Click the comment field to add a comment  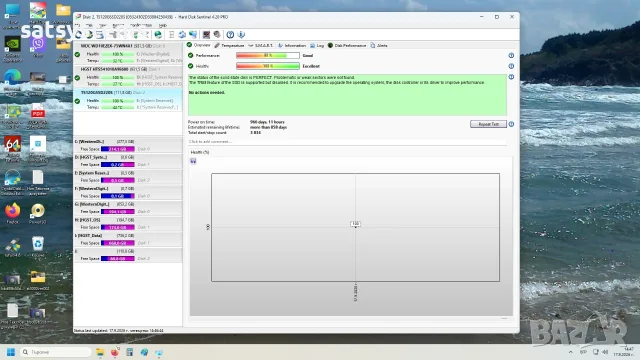pos(347,142)
